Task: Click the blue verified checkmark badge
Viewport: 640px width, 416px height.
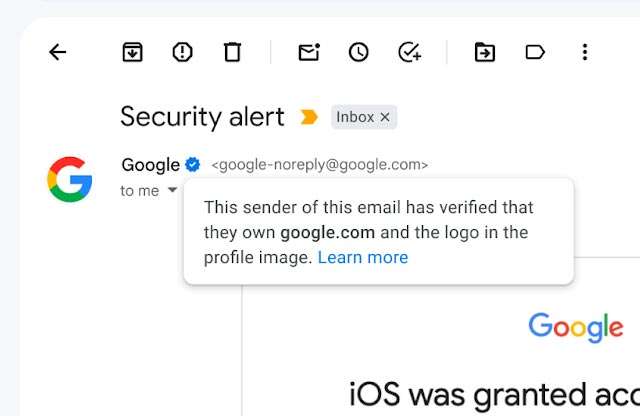Action: (192, 165)
